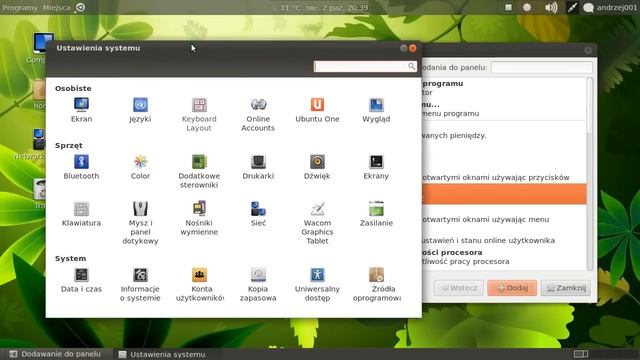Open Uniwersalny dostęp settings
The width and height of the screenshot is (640, 360).
[317, 284]
